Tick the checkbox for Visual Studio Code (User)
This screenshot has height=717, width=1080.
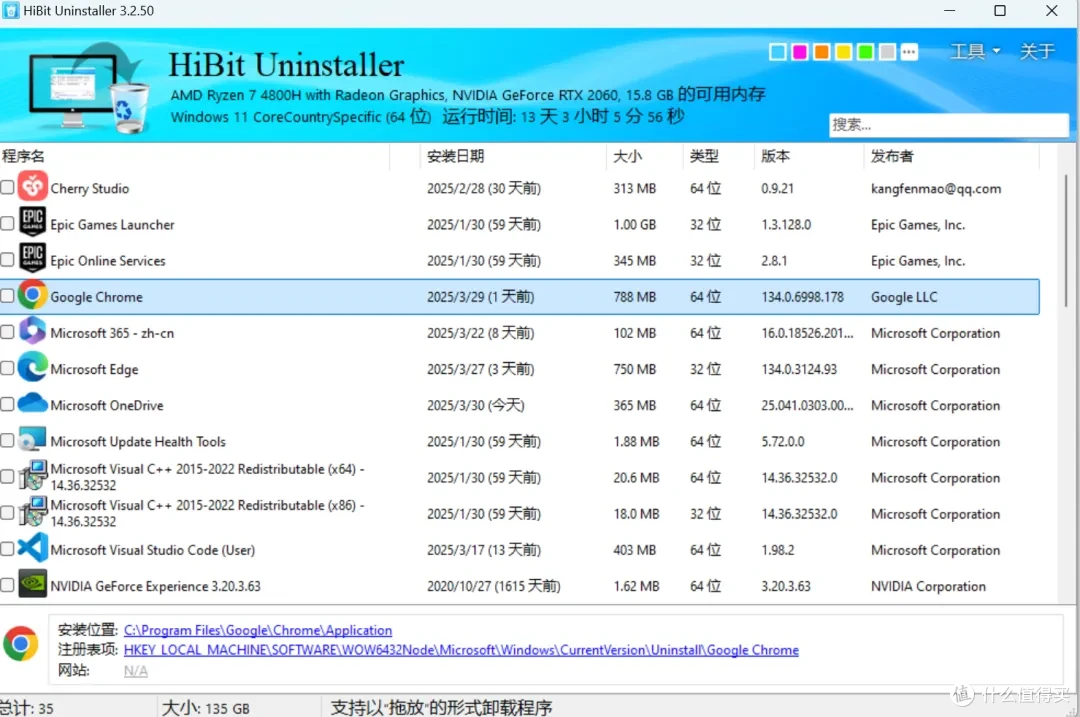pos(7,549)
